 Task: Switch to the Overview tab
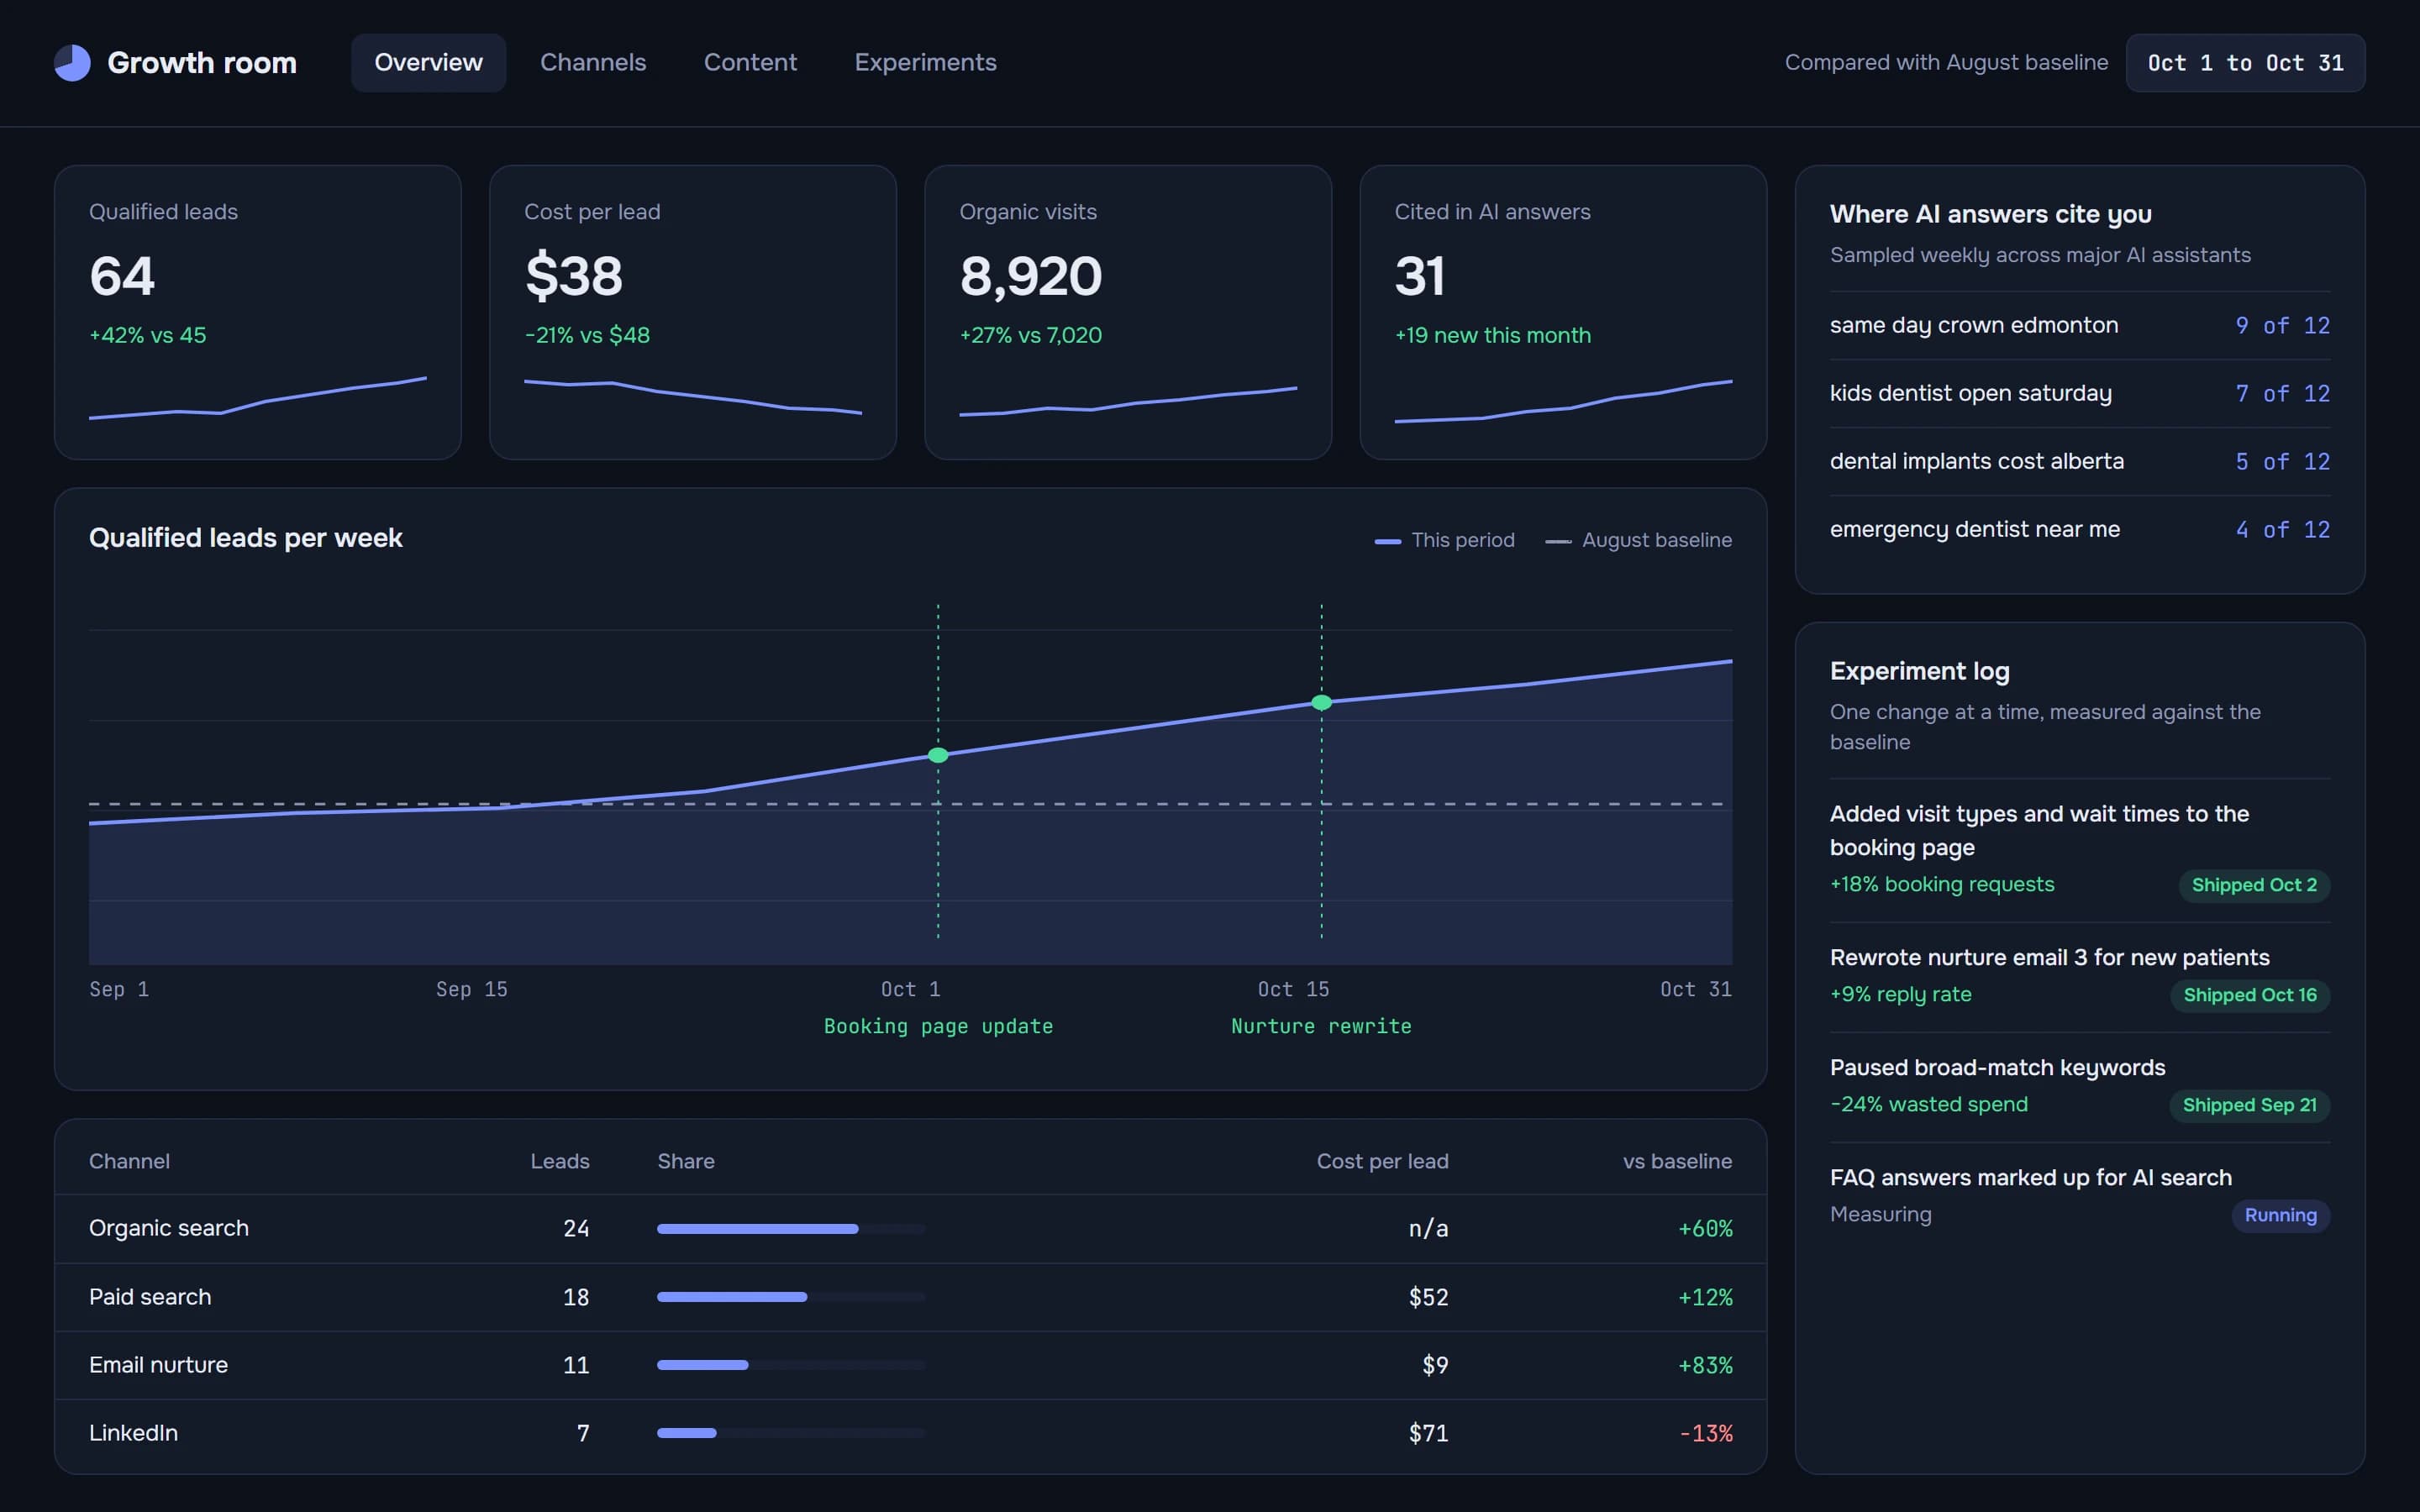click(428, 63)
